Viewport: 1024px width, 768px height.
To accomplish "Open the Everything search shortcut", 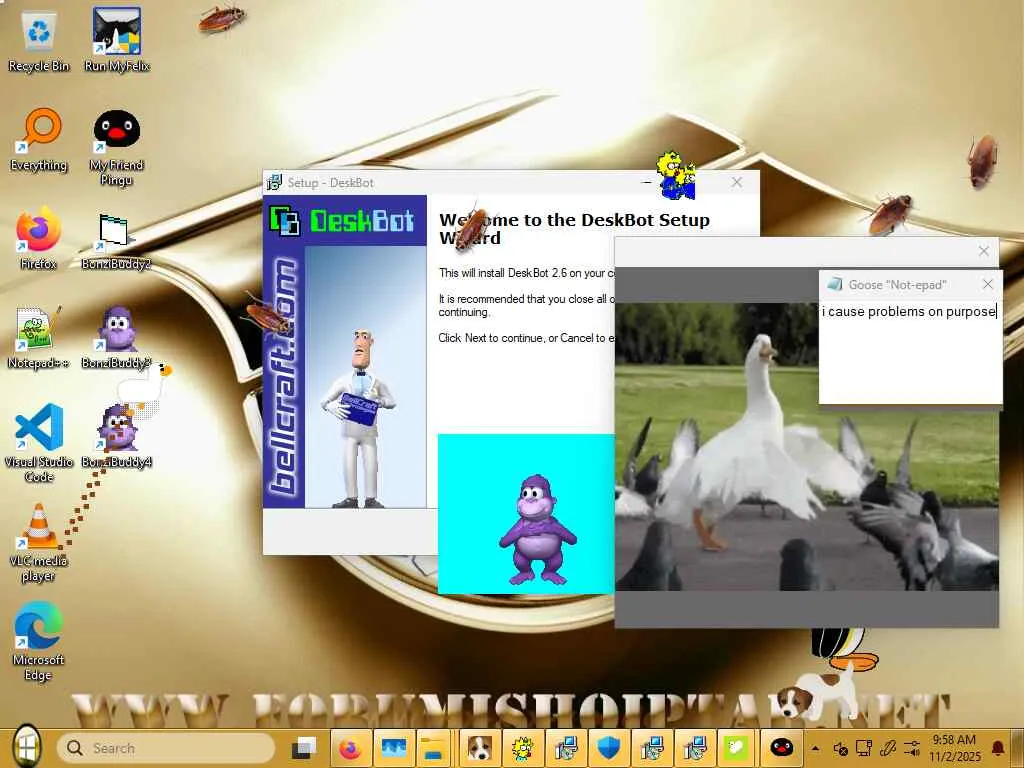I will click(39, 140).
